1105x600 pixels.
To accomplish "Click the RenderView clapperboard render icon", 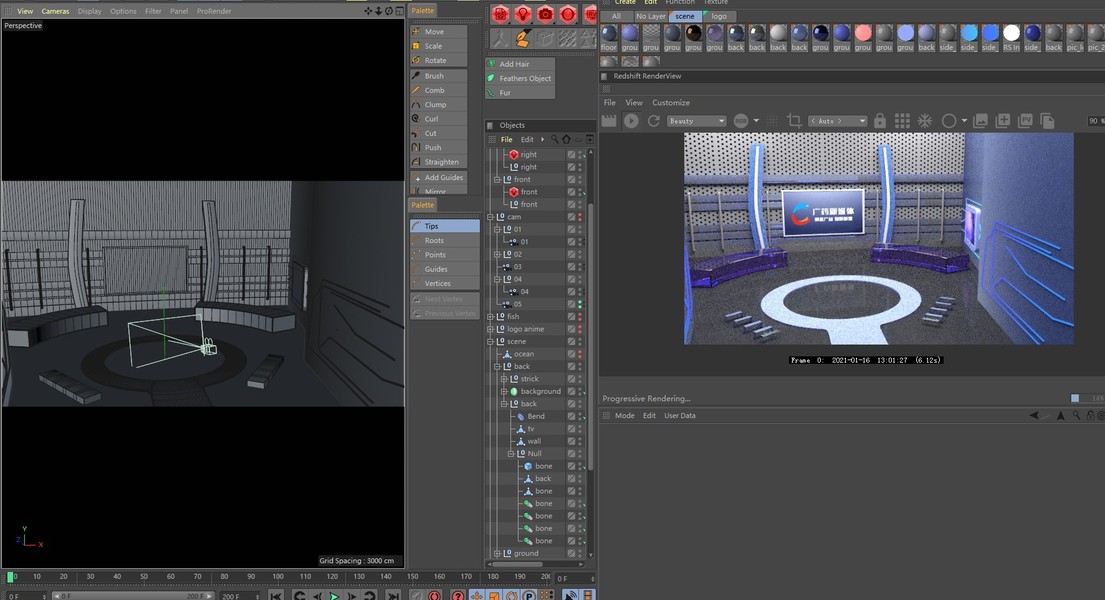I will pos(609,121).
